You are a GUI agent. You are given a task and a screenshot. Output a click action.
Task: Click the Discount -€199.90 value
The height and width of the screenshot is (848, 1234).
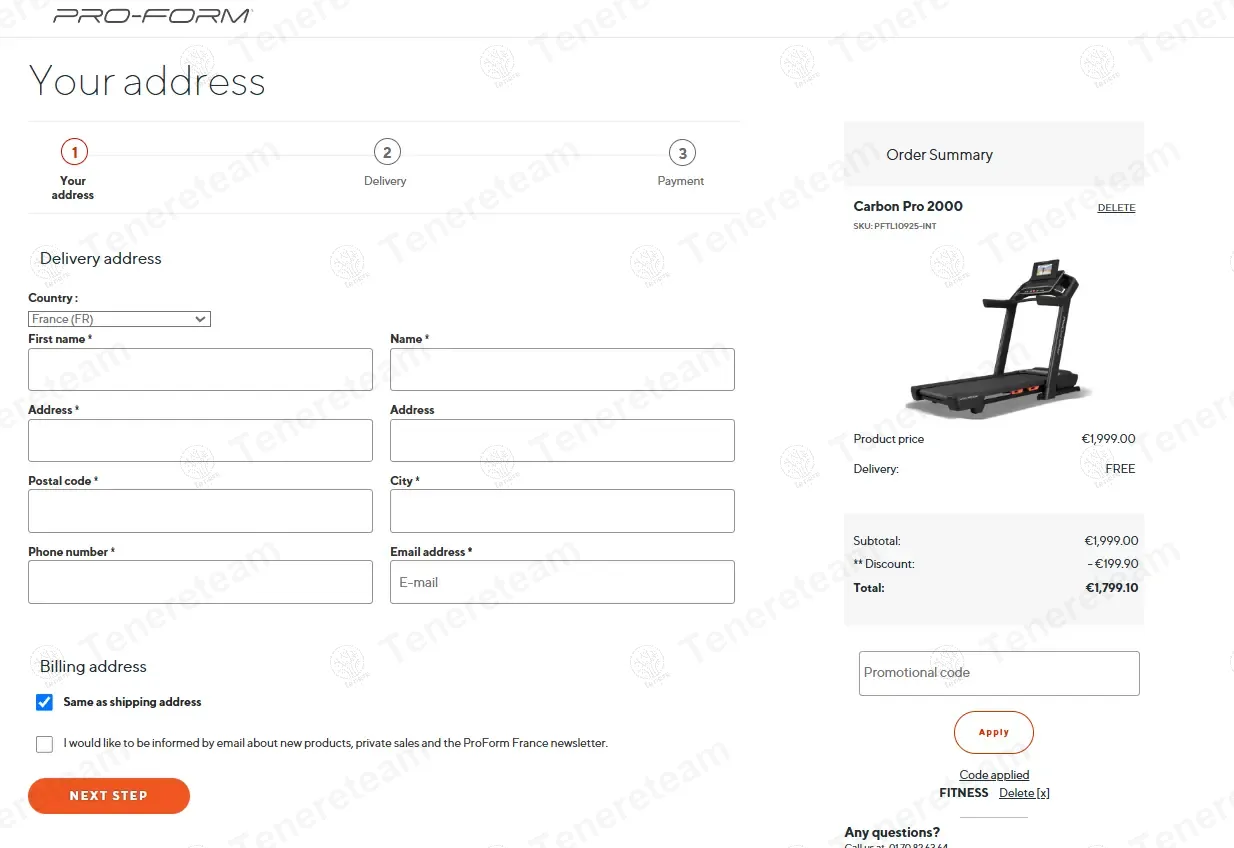tap(1112, 564)
